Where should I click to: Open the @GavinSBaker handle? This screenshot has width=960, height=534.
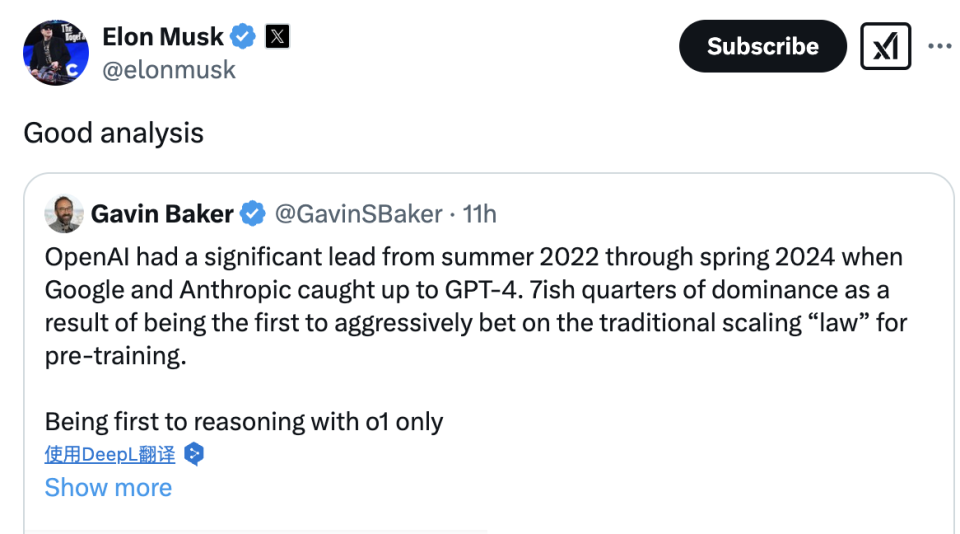click(359, 214)
